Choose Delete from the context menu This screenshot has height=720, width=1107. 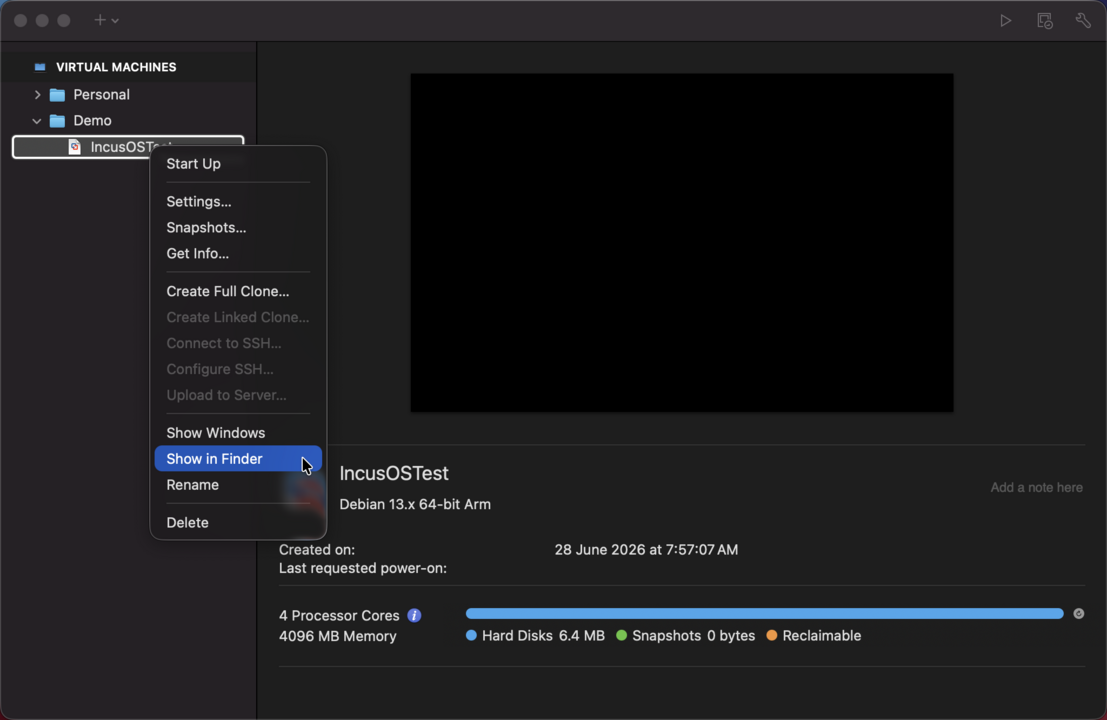tap(238, 522)
